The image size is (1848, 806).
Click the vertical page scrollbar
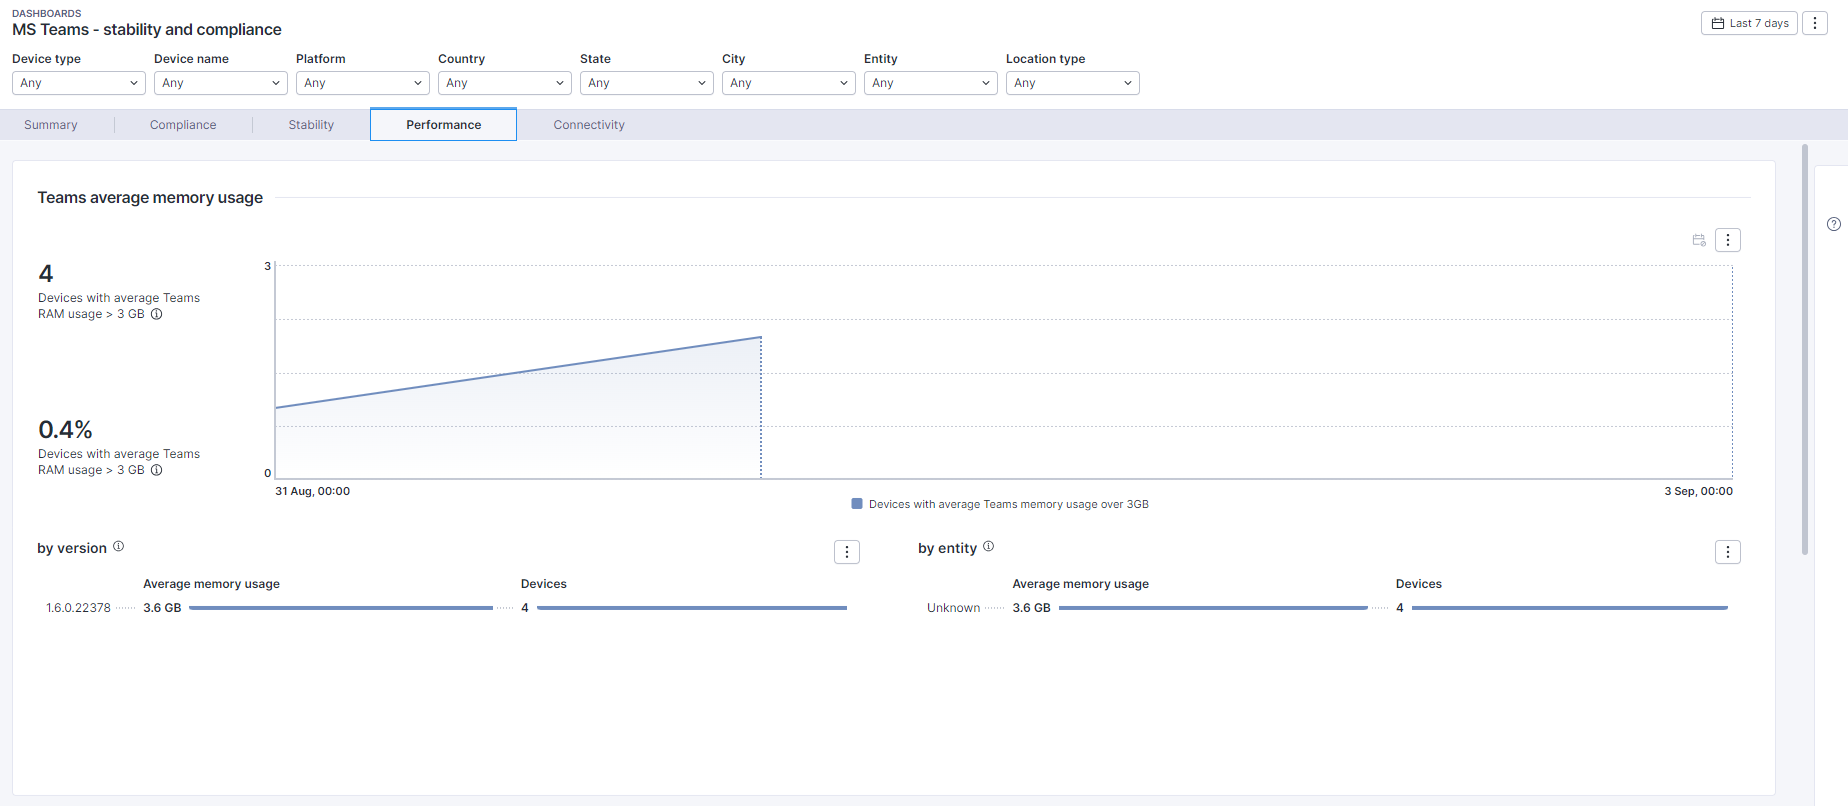point(1805,350)
